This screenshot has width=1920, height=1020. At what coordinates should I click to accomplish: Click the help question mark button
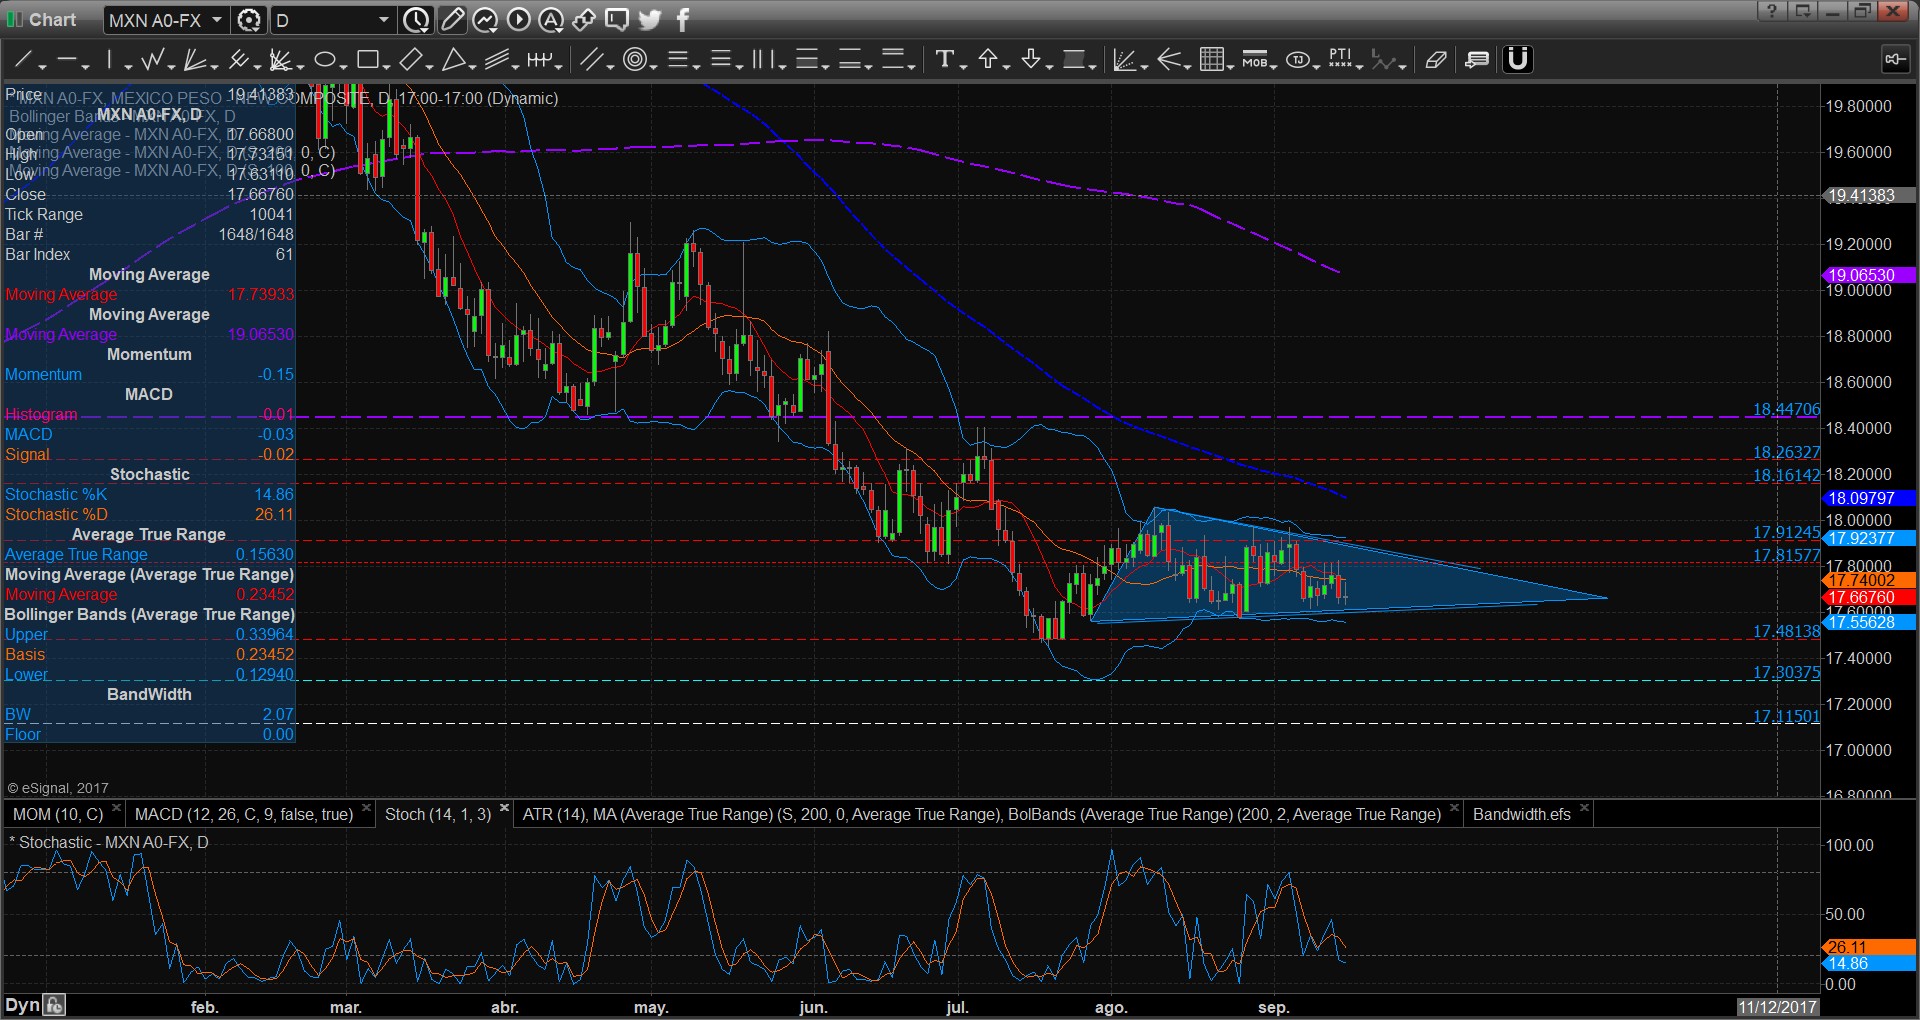(x=1771, y=11)
